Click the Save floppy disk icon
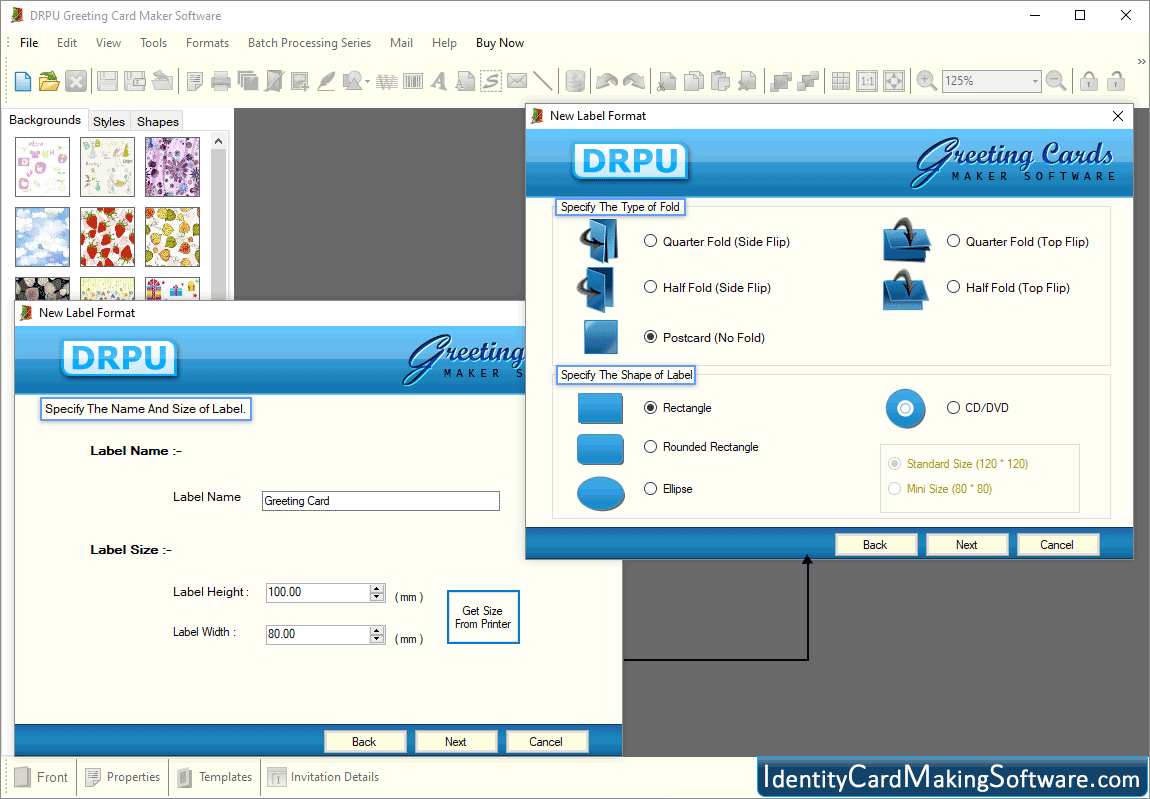This screenshot has width=1150, height=799. coord(107,81)
